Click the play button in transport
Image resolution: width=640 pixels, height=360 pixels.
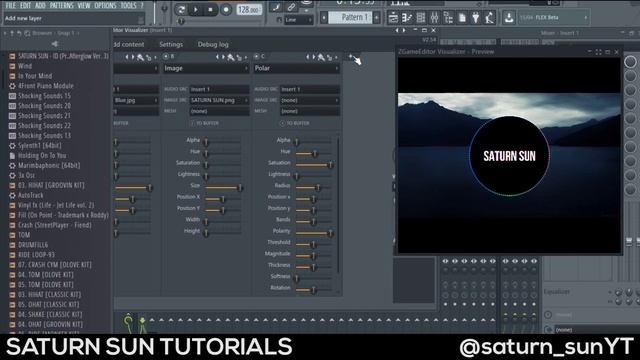(196, 9)
